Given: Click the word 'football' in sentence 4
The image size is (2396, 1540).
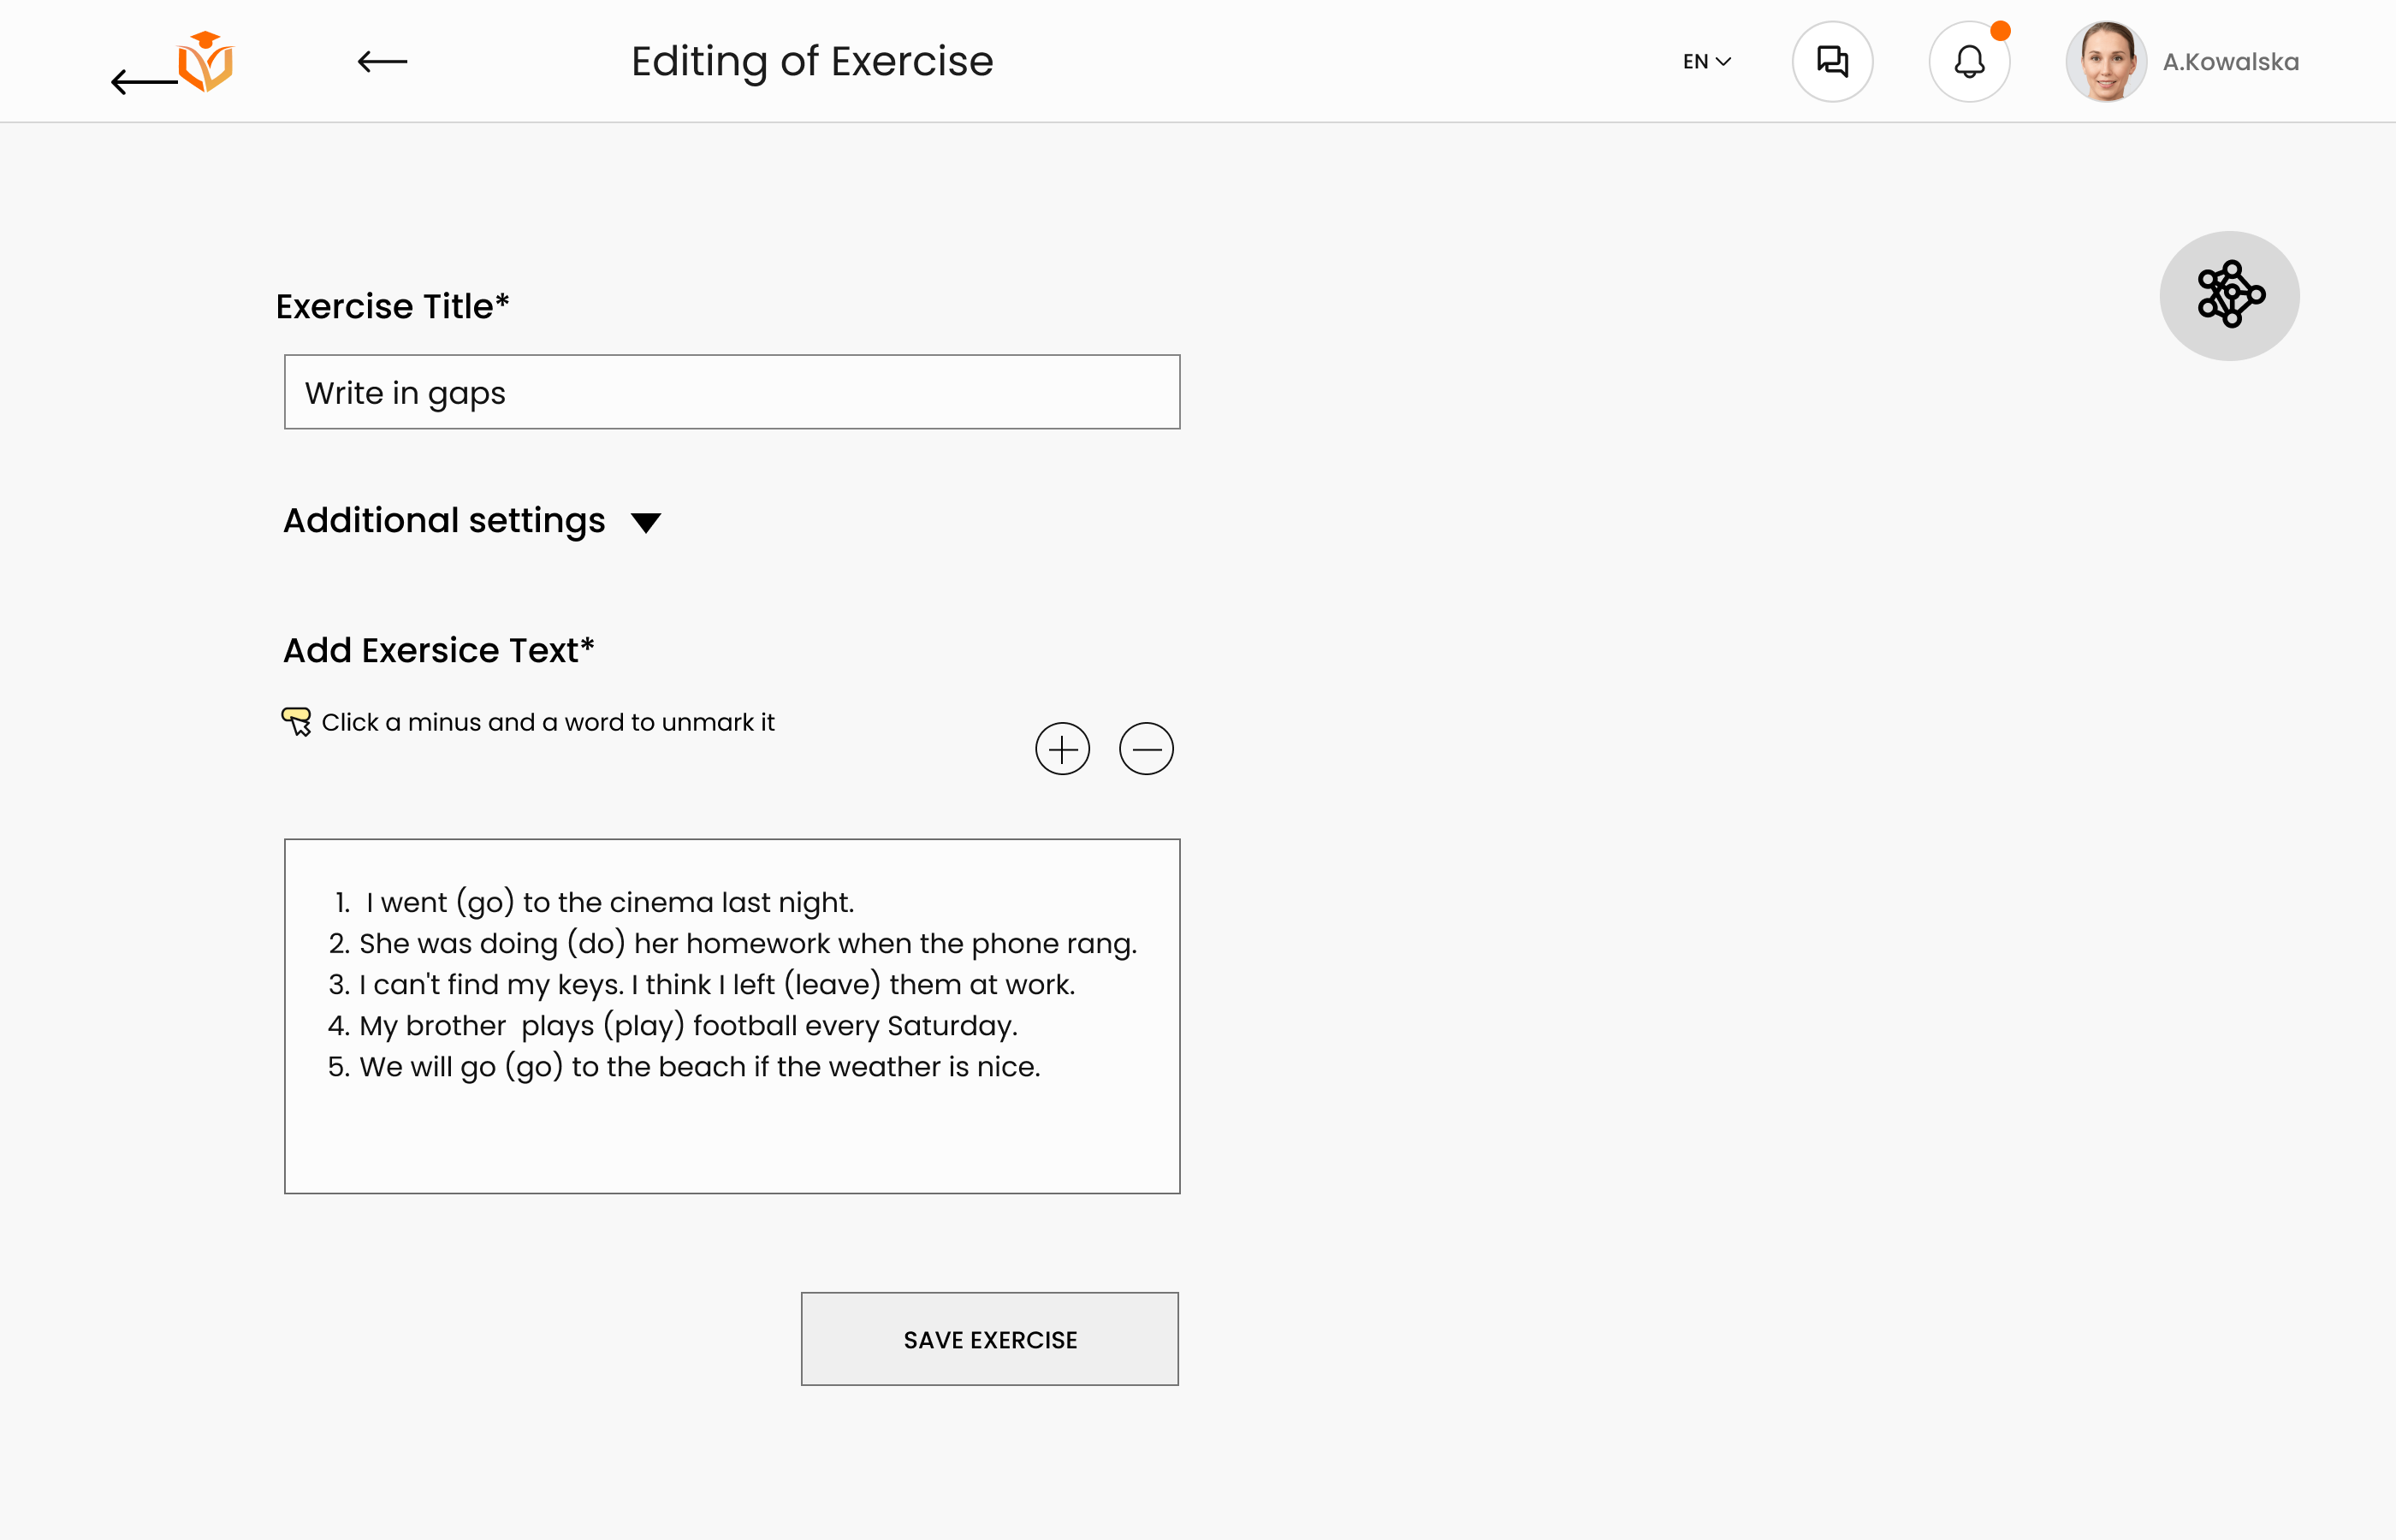Looking at the screenshot, I should coord(745,1025).
